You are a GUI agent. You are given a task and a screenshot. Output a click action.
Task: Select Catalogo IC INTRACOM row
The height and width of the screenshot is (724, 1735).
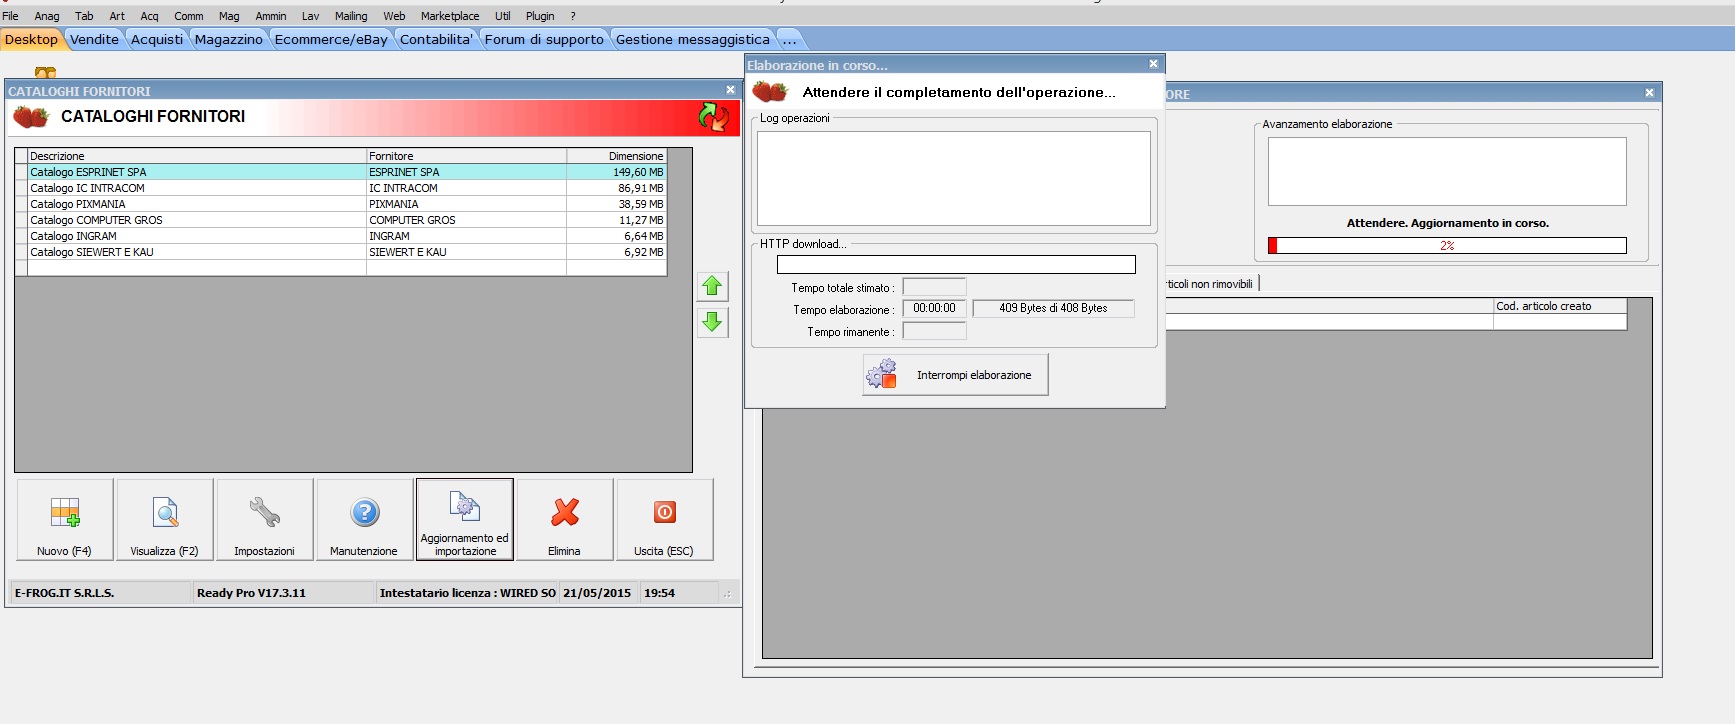pos(341,188)
